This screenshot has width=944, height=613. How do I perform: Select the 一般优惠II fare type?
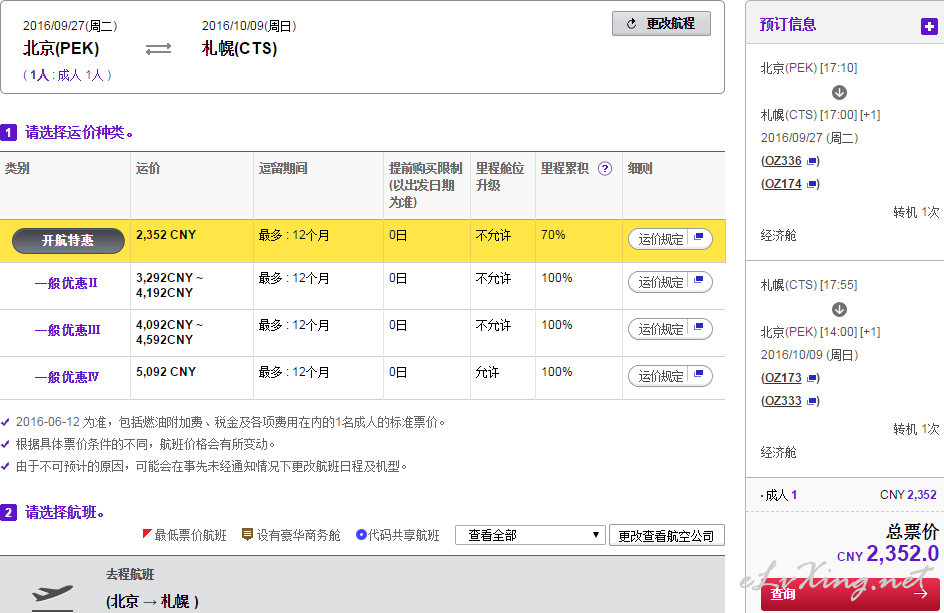point(66,283)
